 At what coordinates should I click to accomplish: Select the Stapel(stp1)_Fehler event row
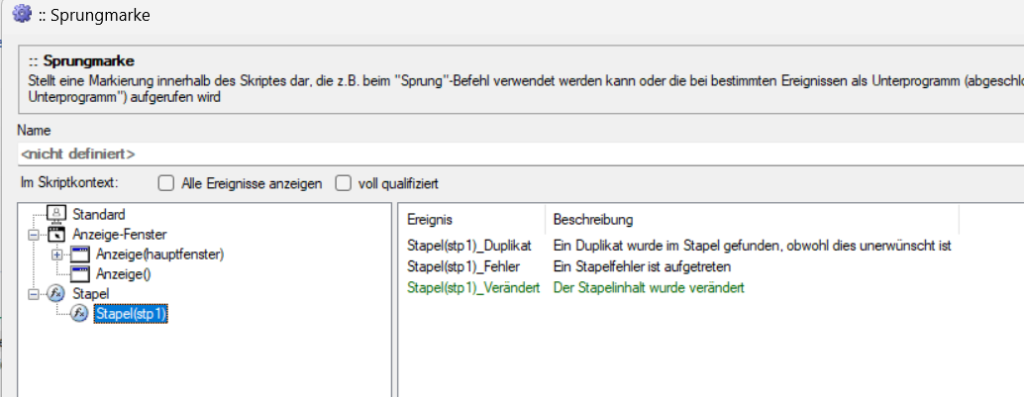click(569, 266)
